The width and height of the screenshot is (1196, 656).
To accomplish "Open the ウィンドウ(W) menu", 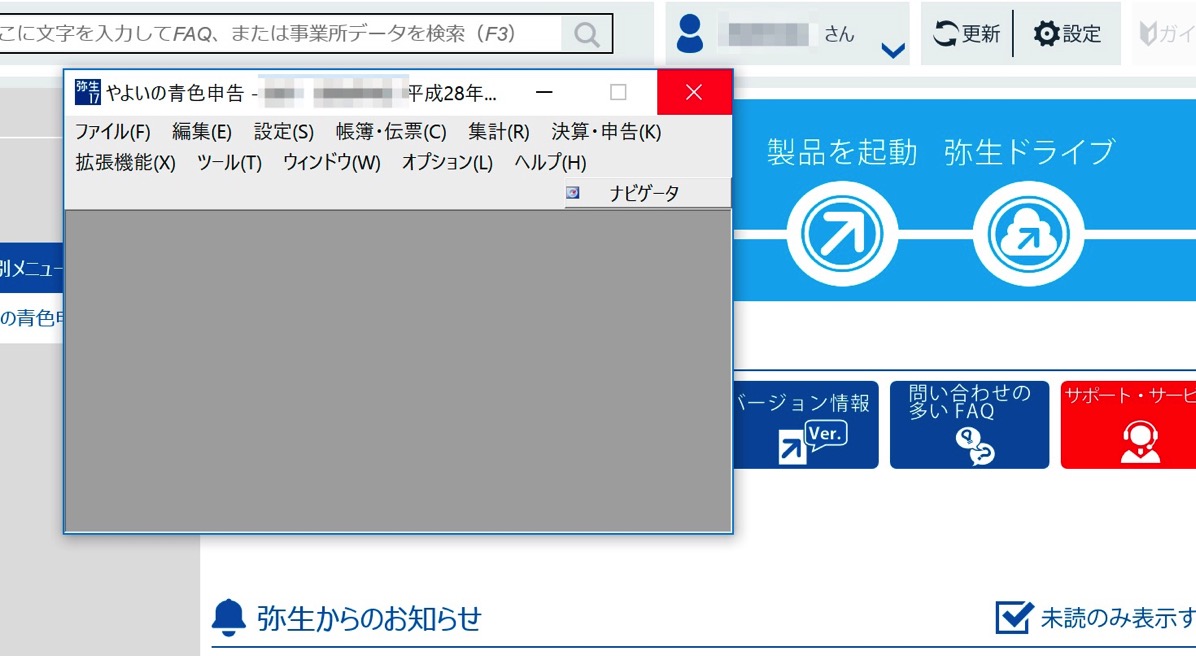I will pos(332,162).
